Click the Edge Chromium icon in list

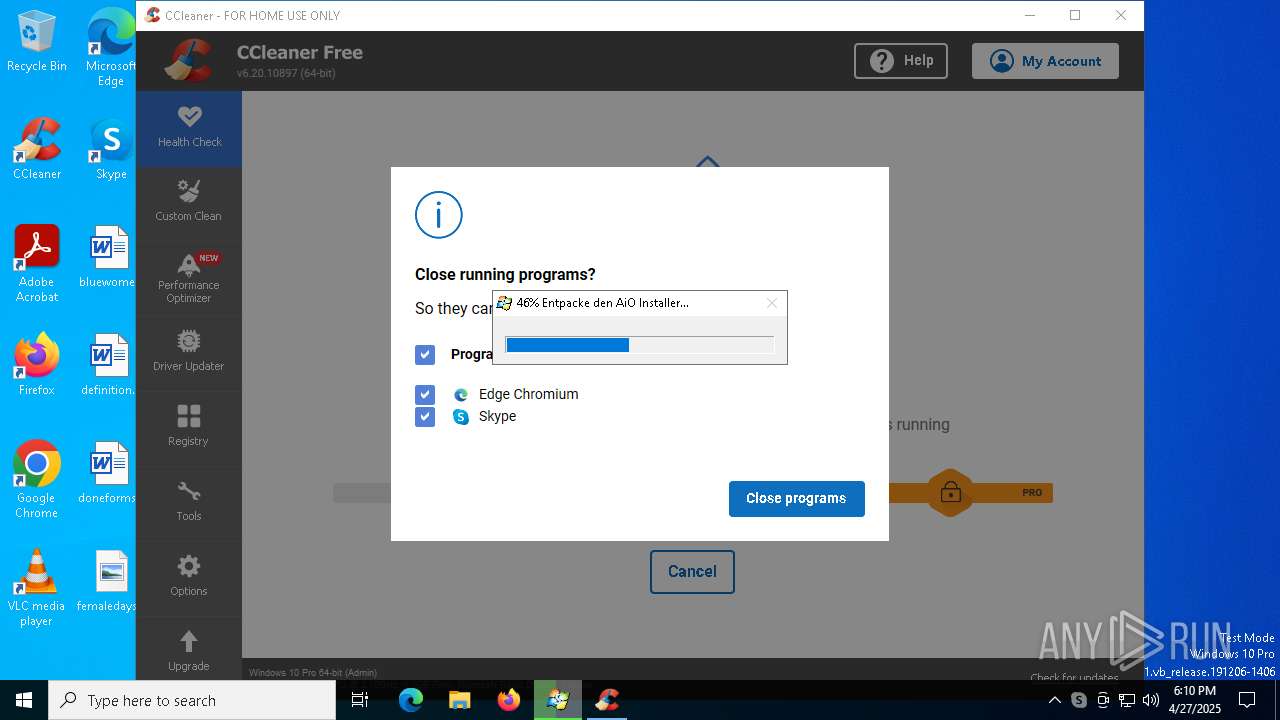pos(461,395)
